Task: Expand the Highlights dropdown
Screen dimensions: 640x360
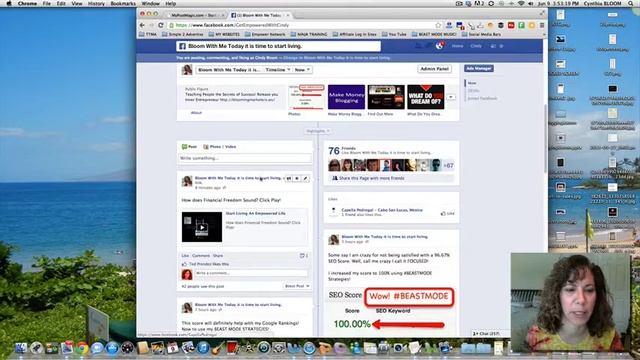Action: pyautogui.click(x=318, y=131)
